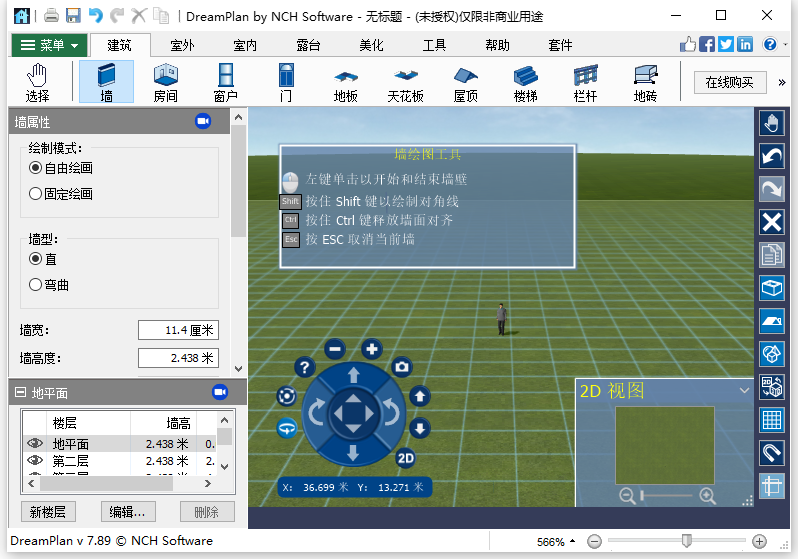Click the question mark help icon on navigation wheel
798x559 pixels.
[304, 367]
